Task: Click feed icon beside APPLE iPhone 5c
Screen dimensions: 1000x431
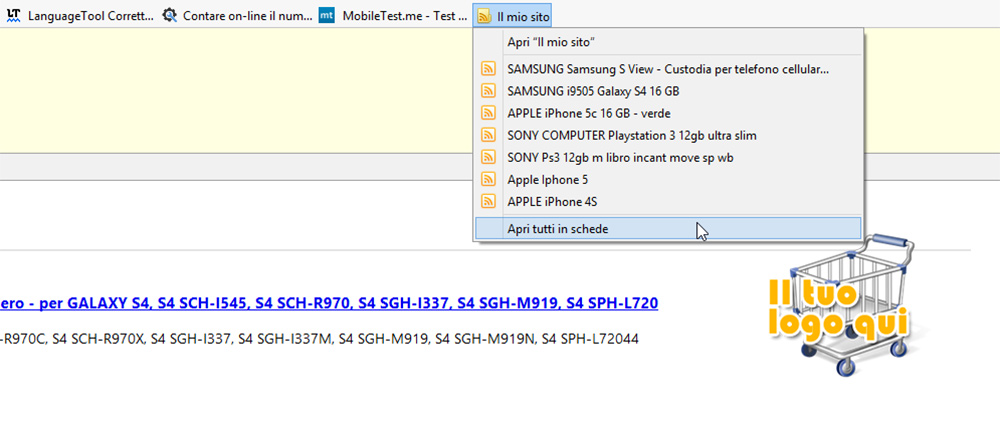Action: coord(489,113)
